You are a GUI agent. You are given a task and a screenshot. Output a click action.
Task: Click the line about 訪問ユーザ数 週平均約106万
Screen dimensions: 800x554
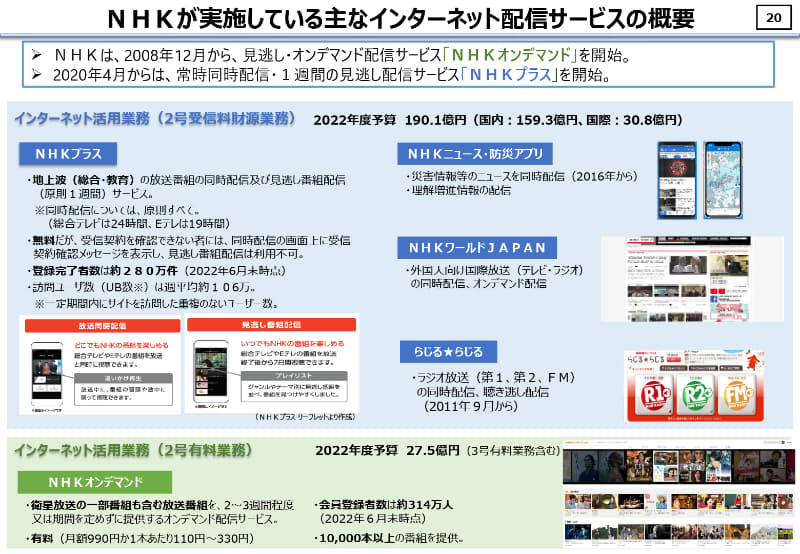(141, 287)
